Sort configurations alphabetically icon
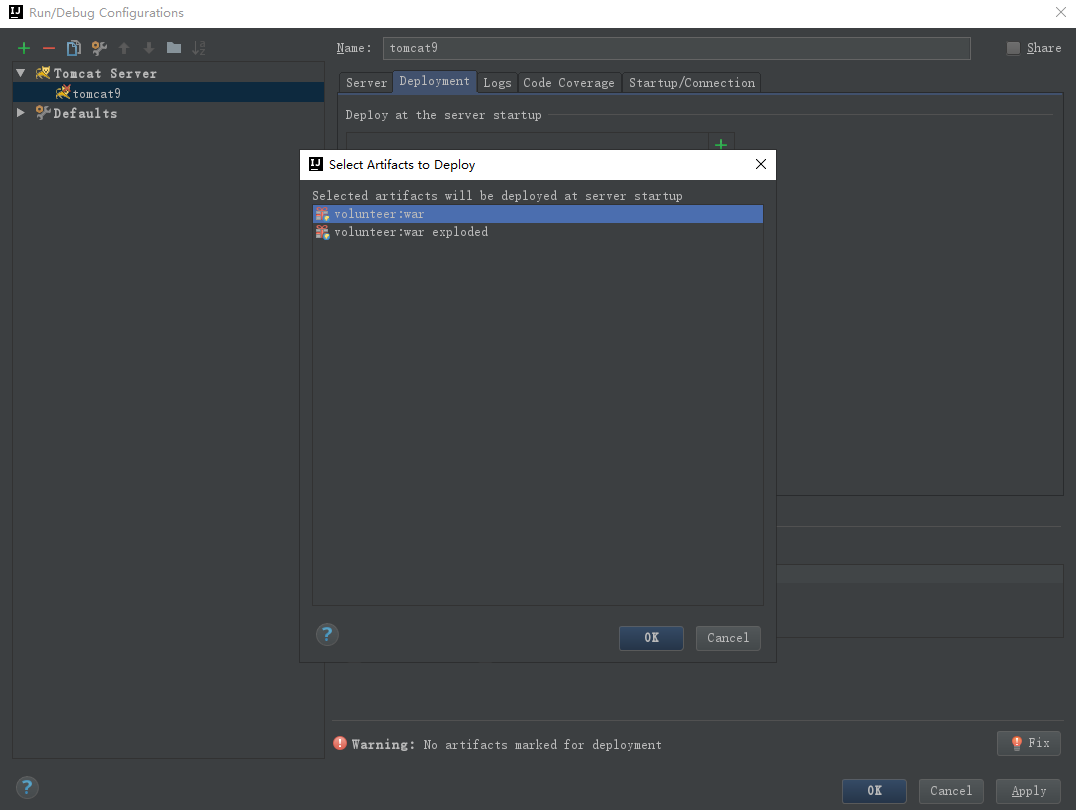This screenshot has height=810, width=1076. click(x=198, y=48)
